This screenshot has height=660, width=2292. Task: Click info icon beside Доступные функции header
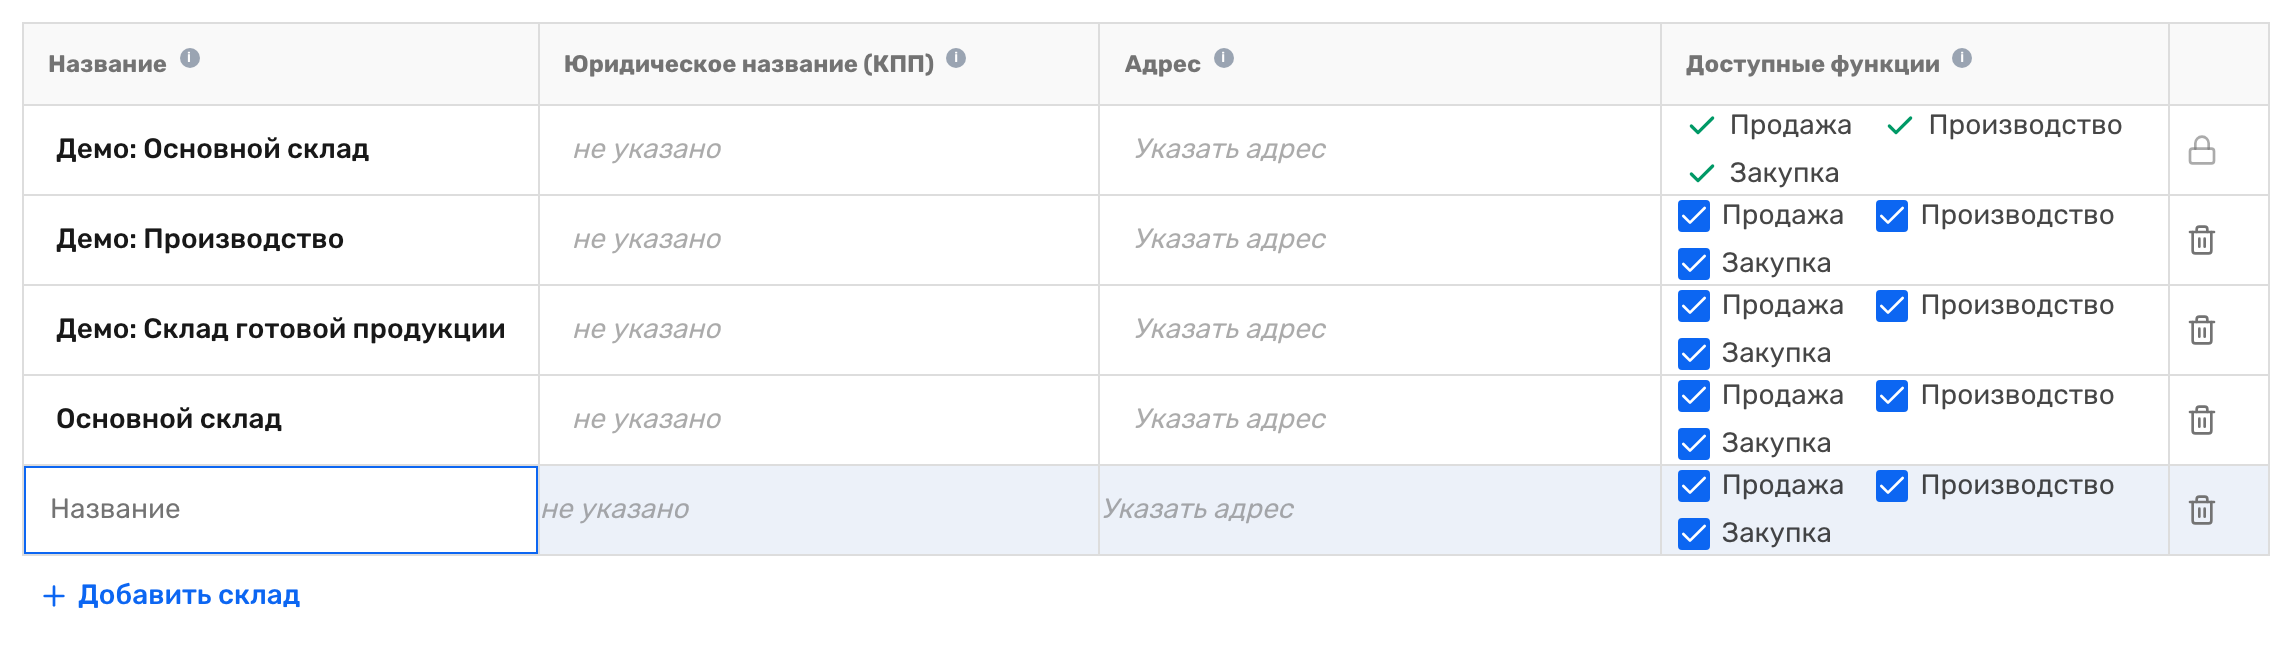pyautogui.click(x=1962, y=58)
